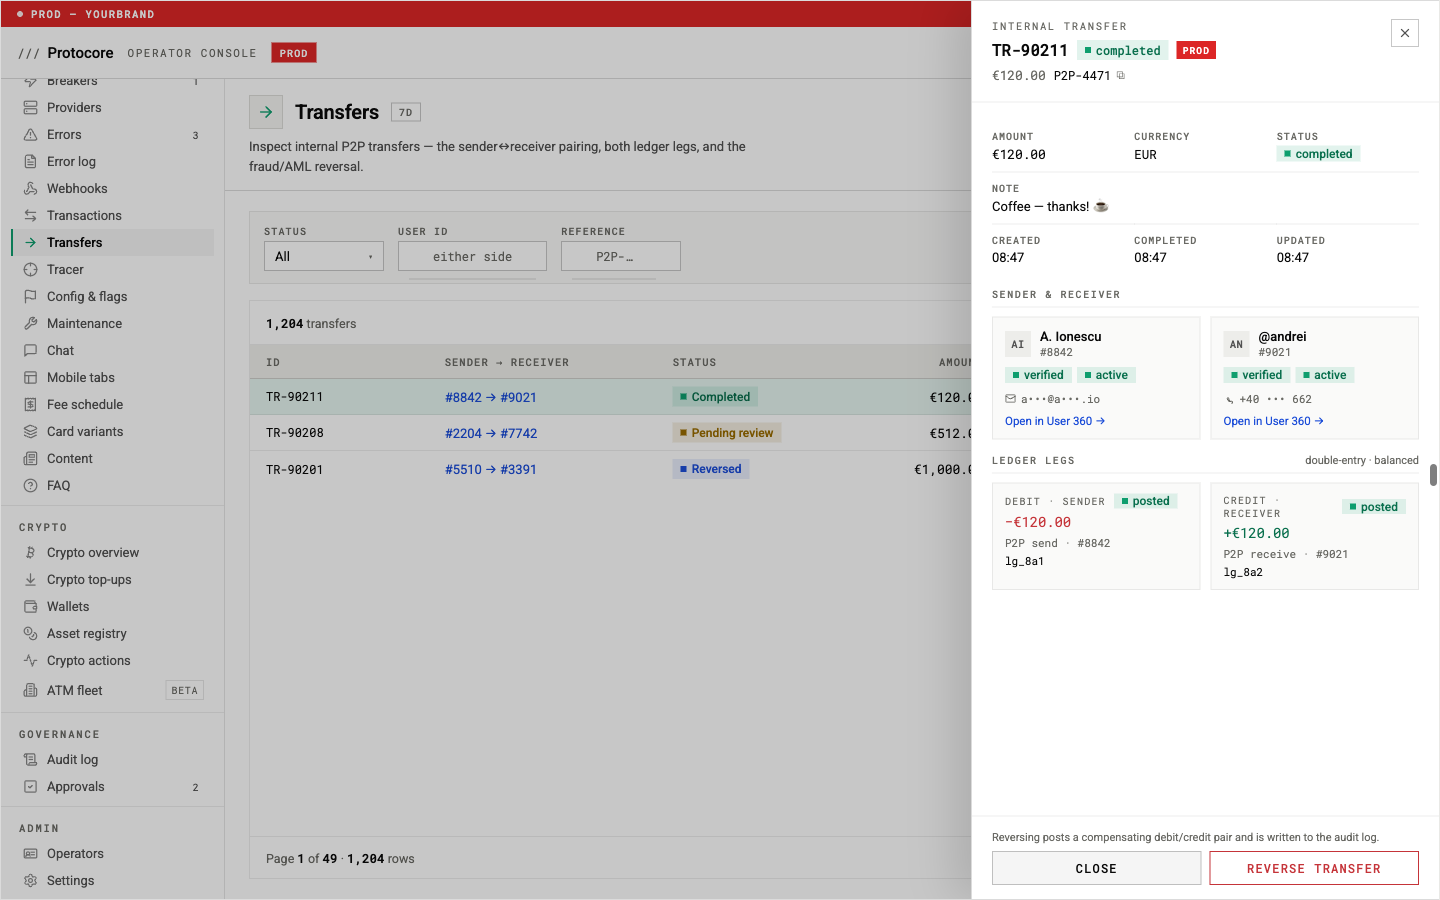This screenshot has height=900, width=1440.
Task: Click the ledger id lg_8a1
Action: [x=1025, y=562]
